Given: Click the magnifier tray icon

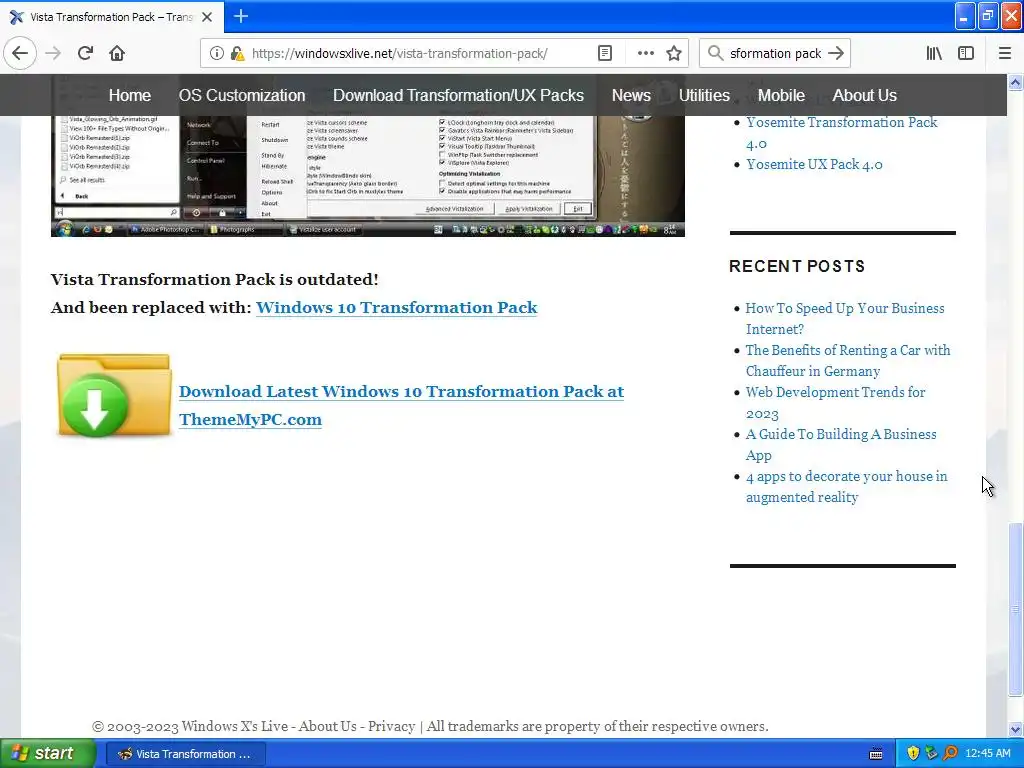Looking at the screenshot, I should pos(950,754).
